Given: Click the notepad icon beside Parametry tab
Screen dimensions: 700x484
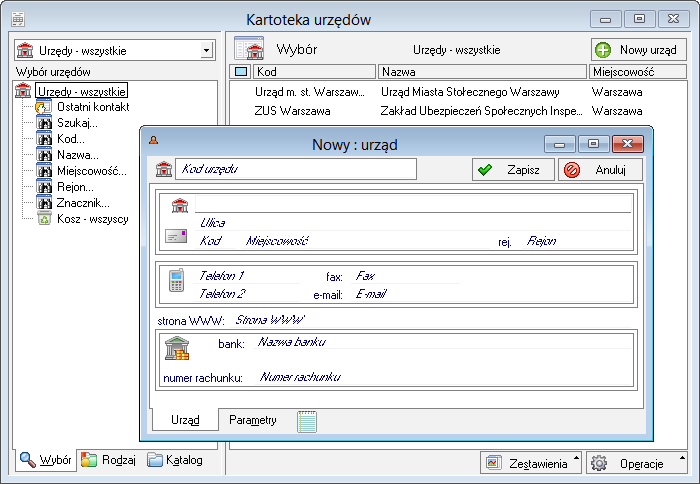Looking at the screenshot, I should click(307, 421).
